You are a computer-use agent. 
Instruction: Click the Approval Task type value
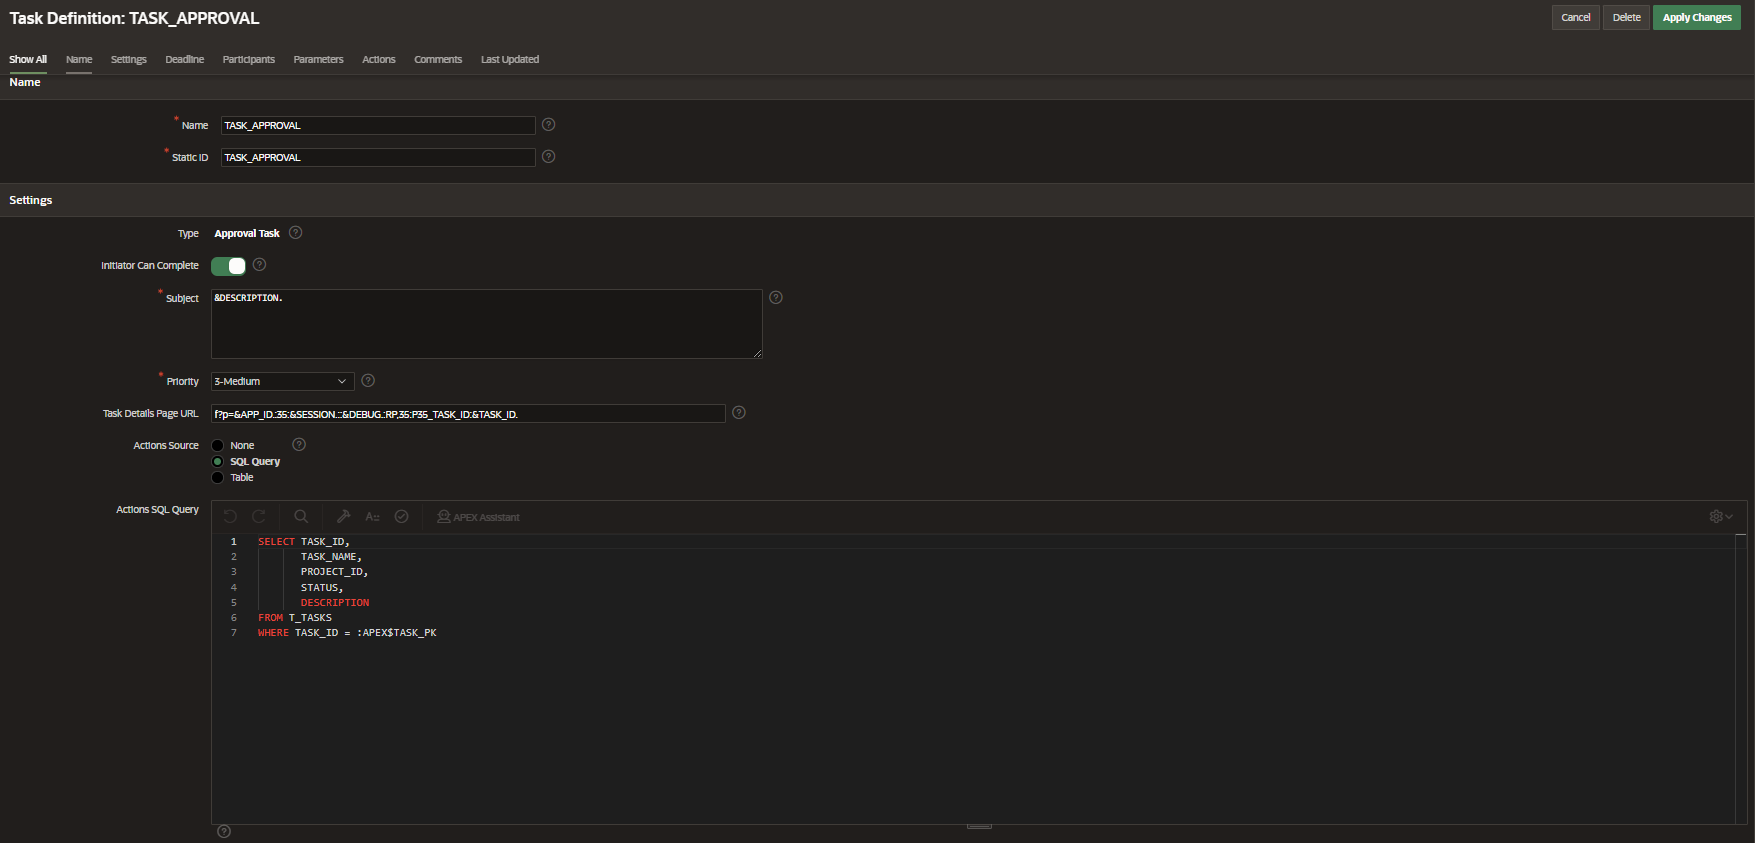[247, 234]
